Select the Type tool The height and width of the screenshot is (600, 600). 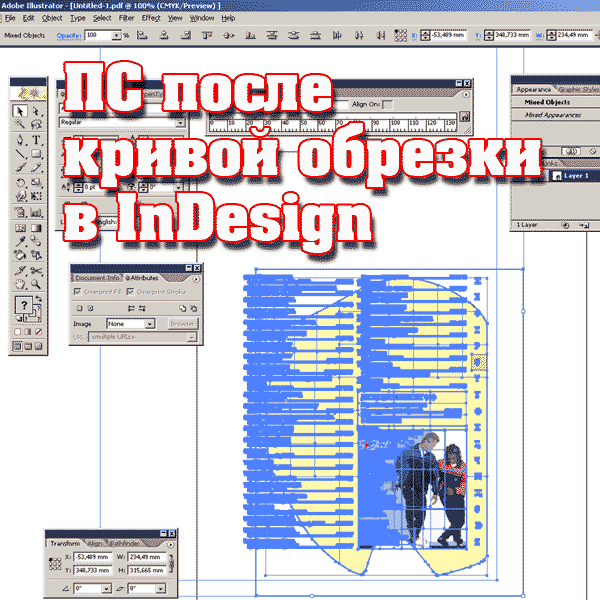click(36, 140)
